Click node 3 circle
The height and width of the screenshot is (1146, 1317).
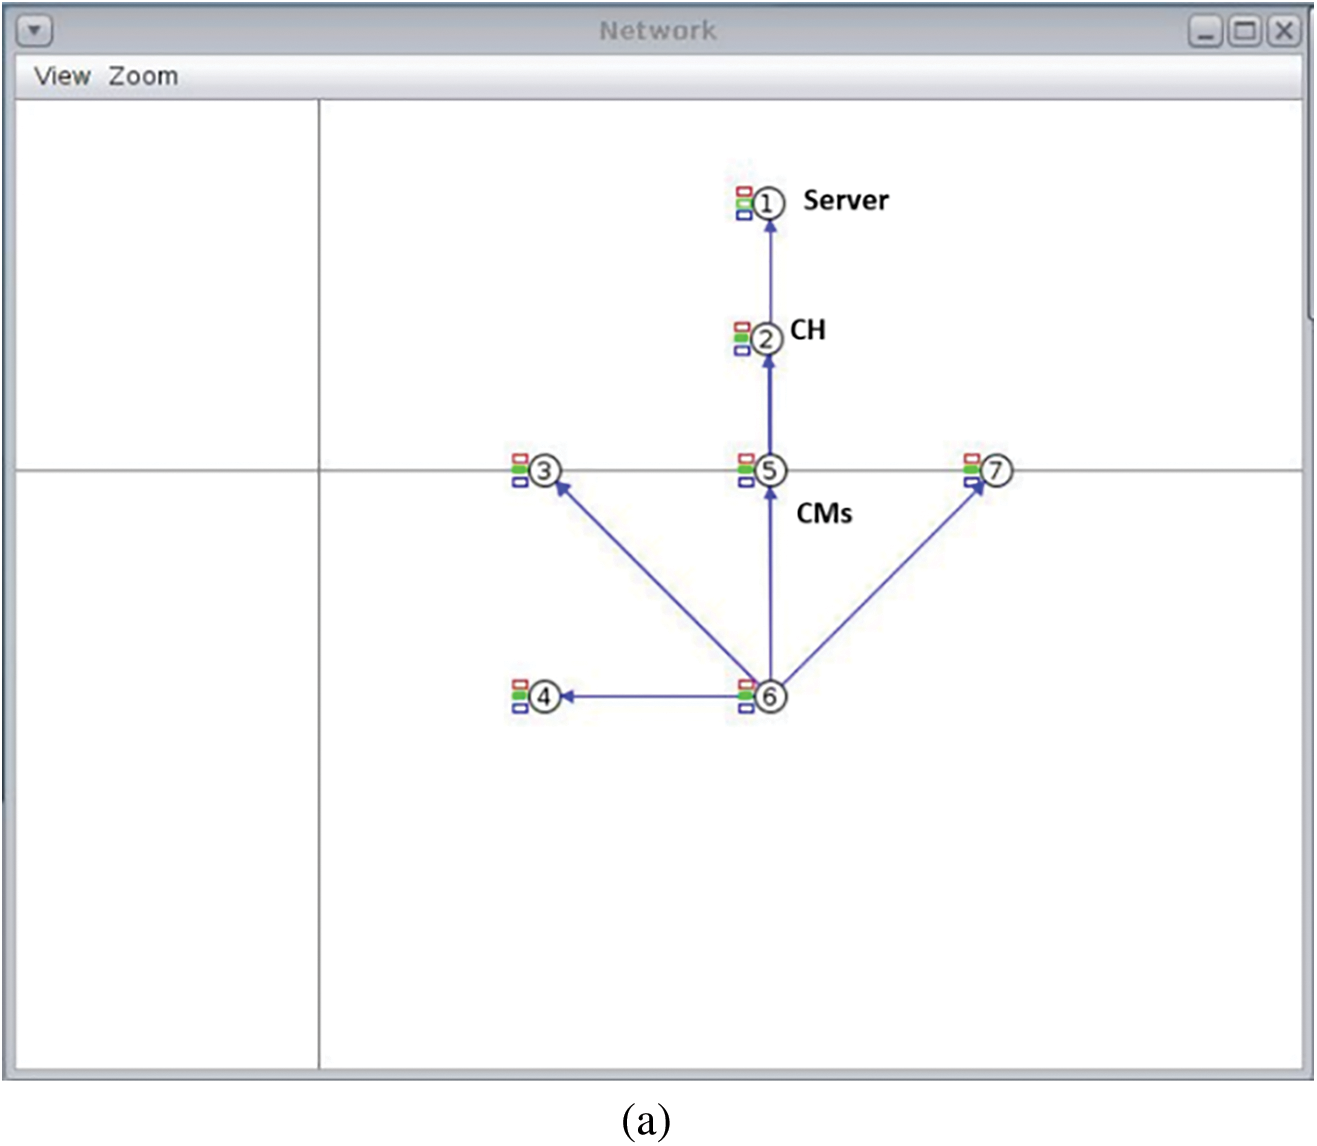tap(544, 470)
